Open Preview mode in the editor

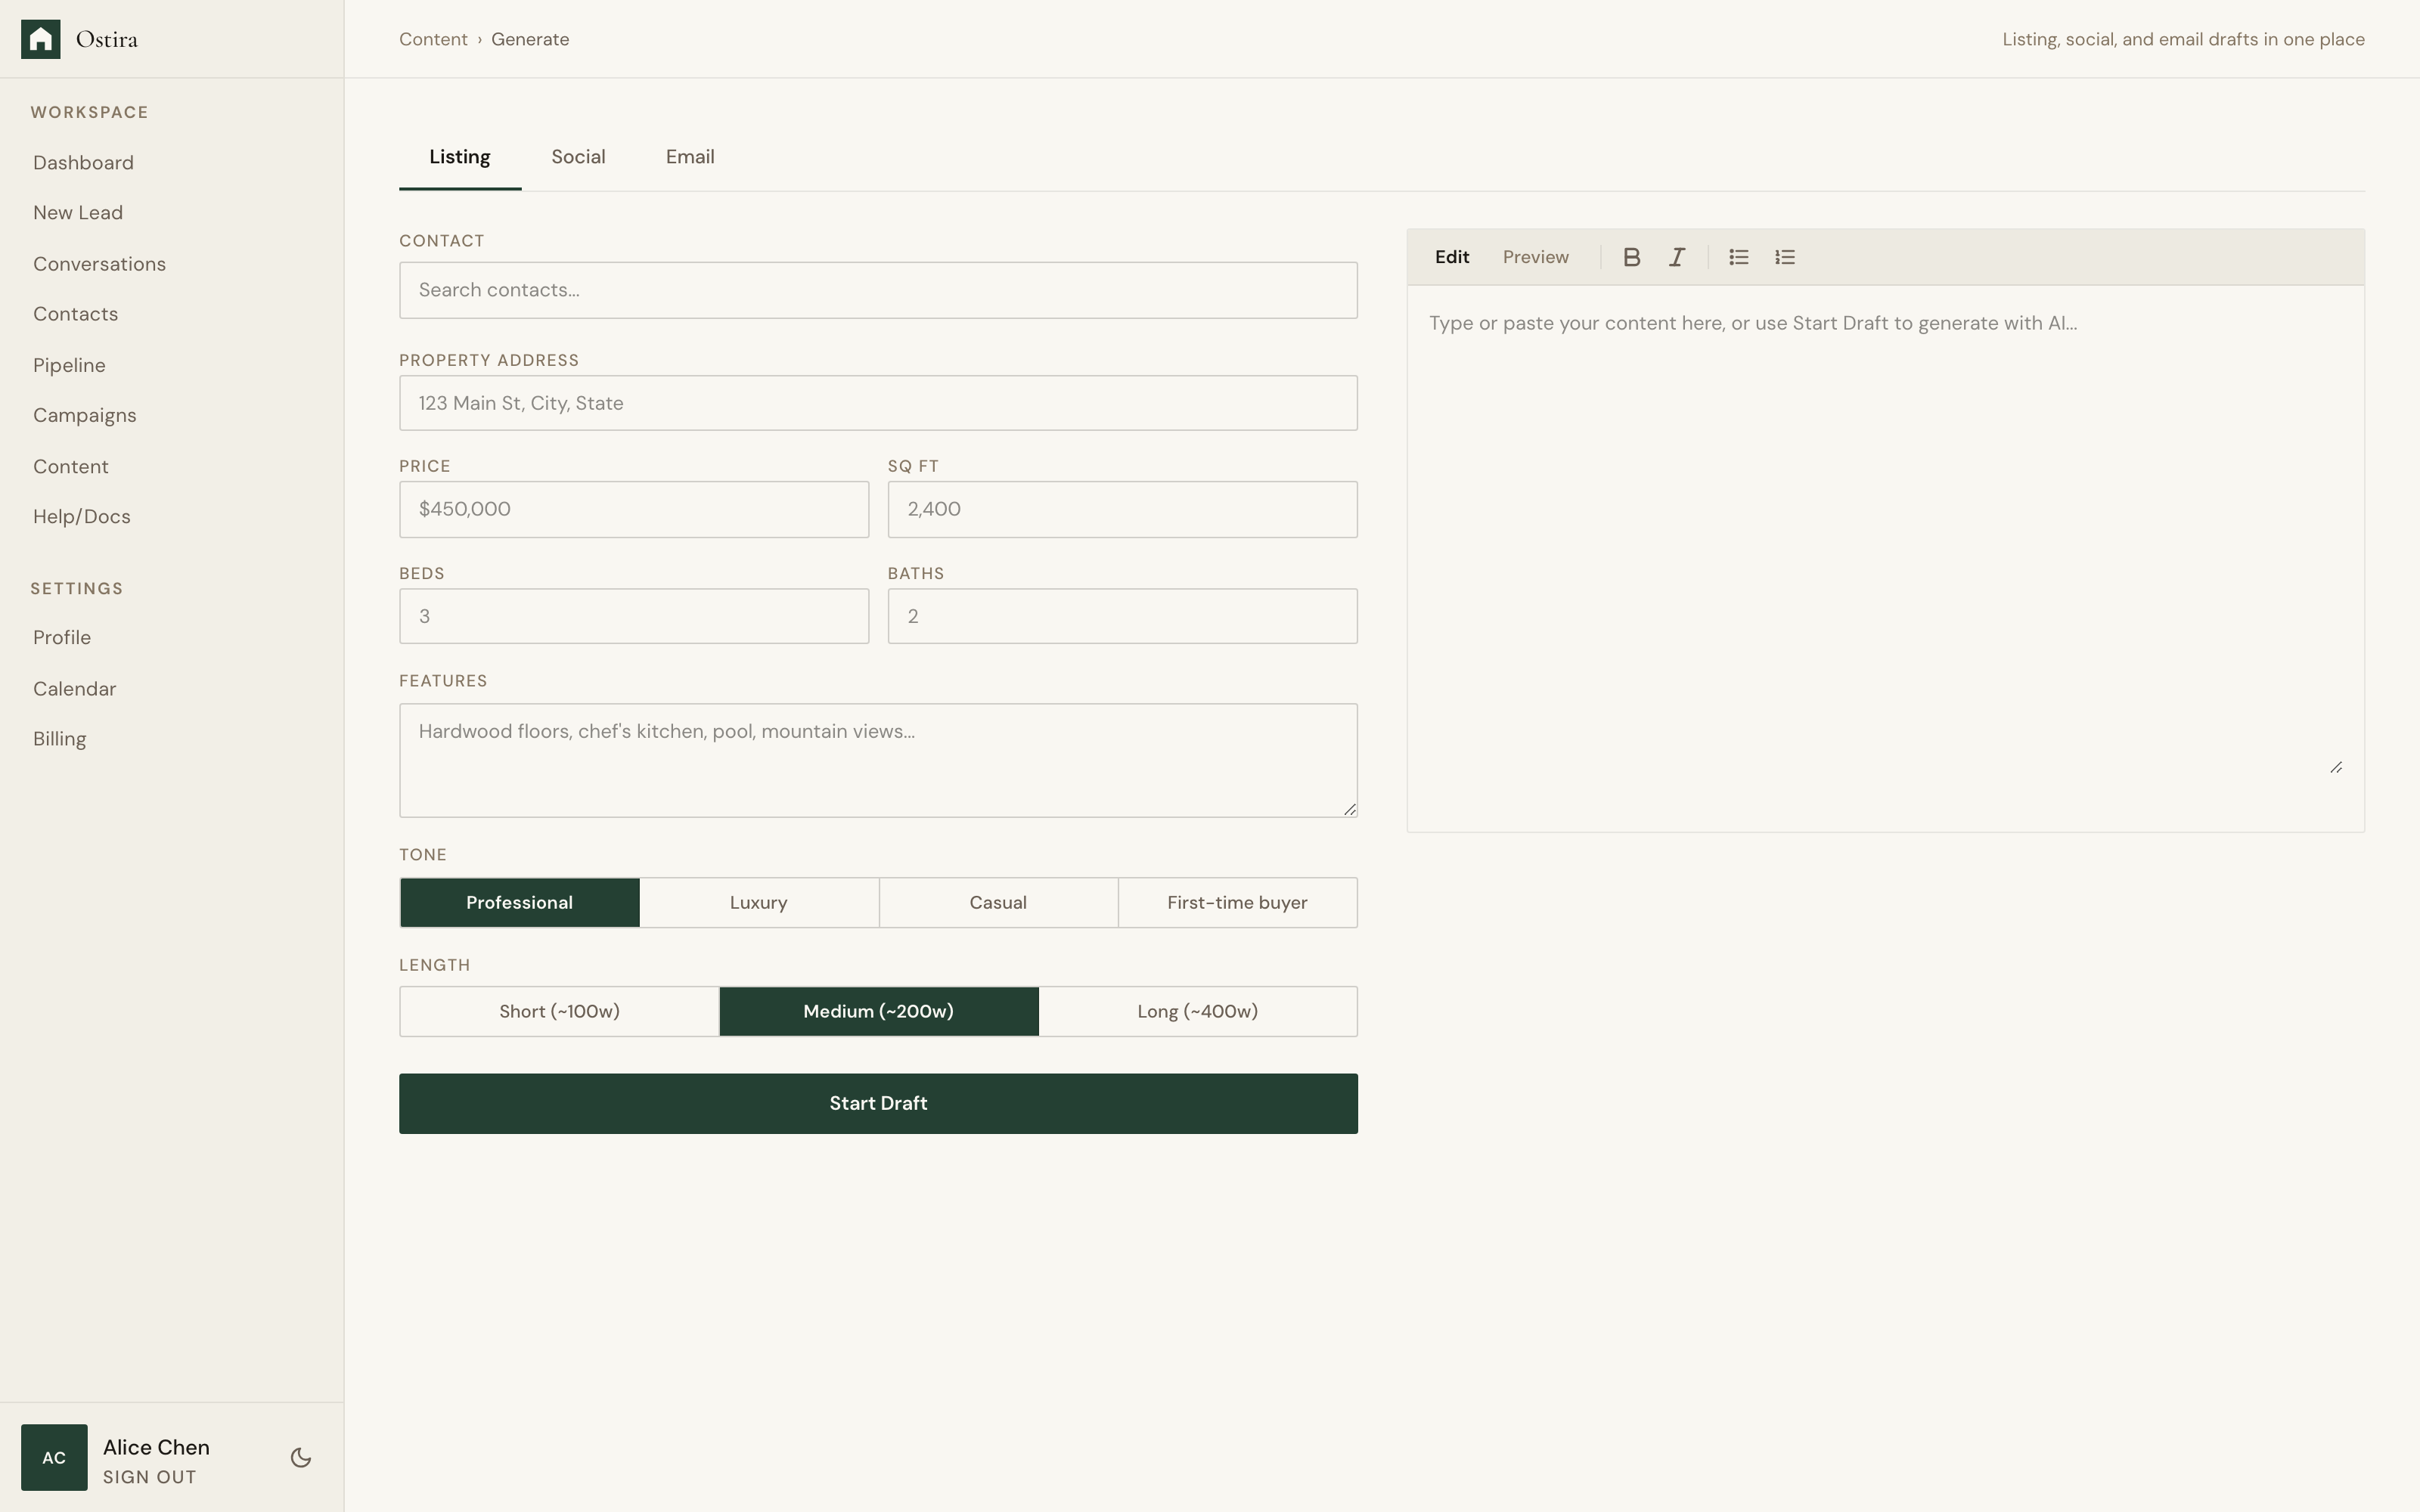tap(1535, 257)
